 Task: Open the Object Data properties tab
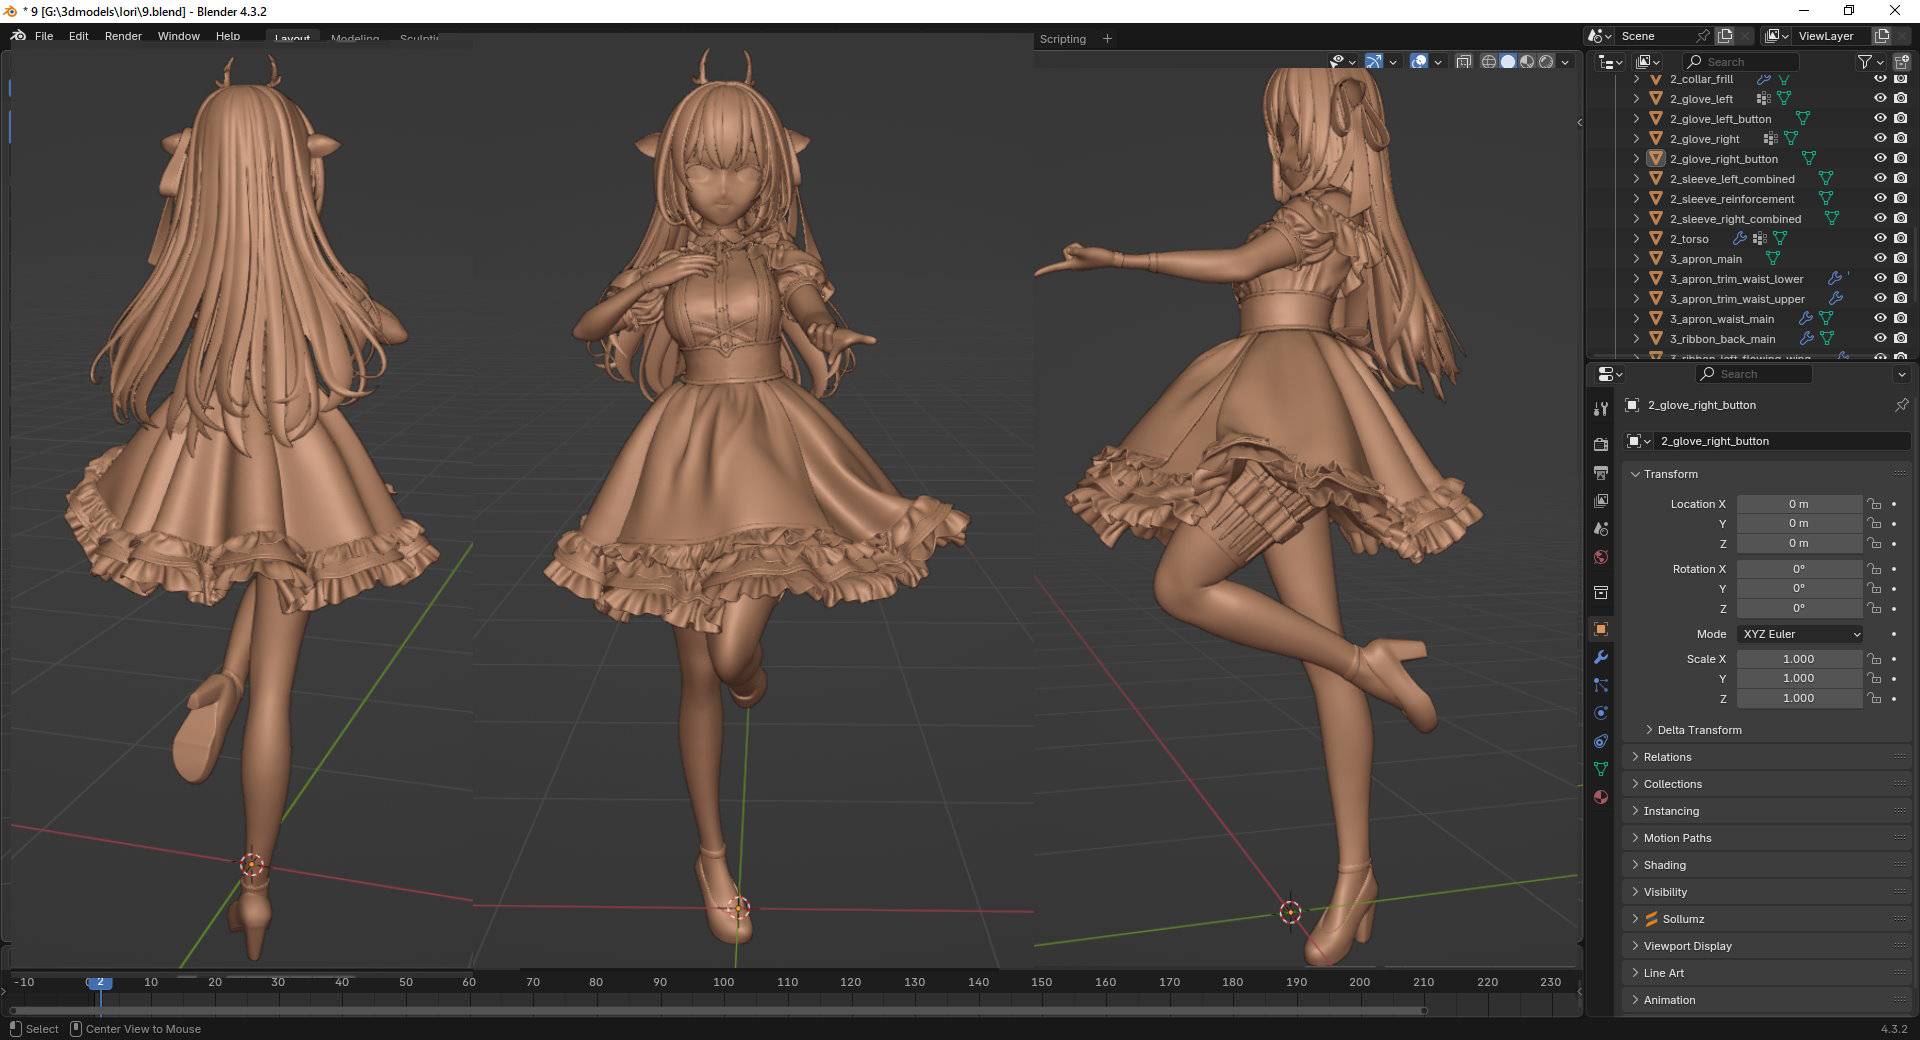[1601, 769]
